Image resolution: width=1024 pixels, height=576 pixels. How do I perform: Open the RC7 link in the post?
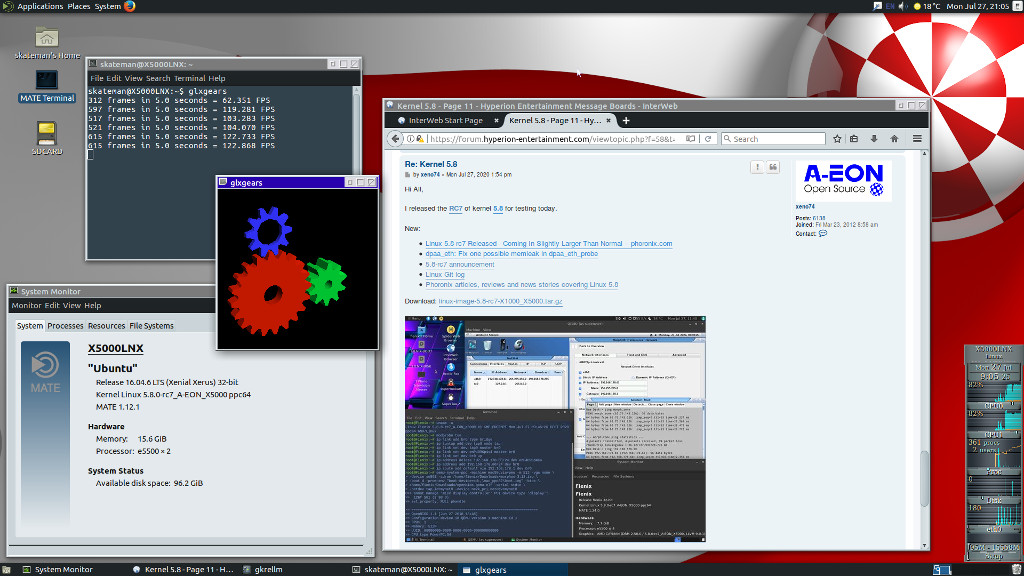point(456,209)
